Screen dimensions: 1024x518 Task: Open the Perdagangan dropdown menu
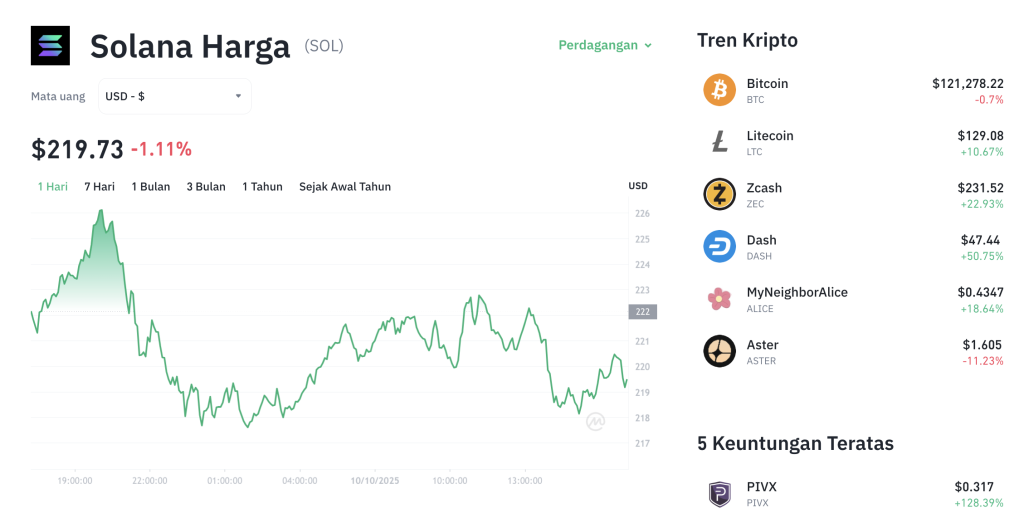pyautogui.click(x=605, y=45)
